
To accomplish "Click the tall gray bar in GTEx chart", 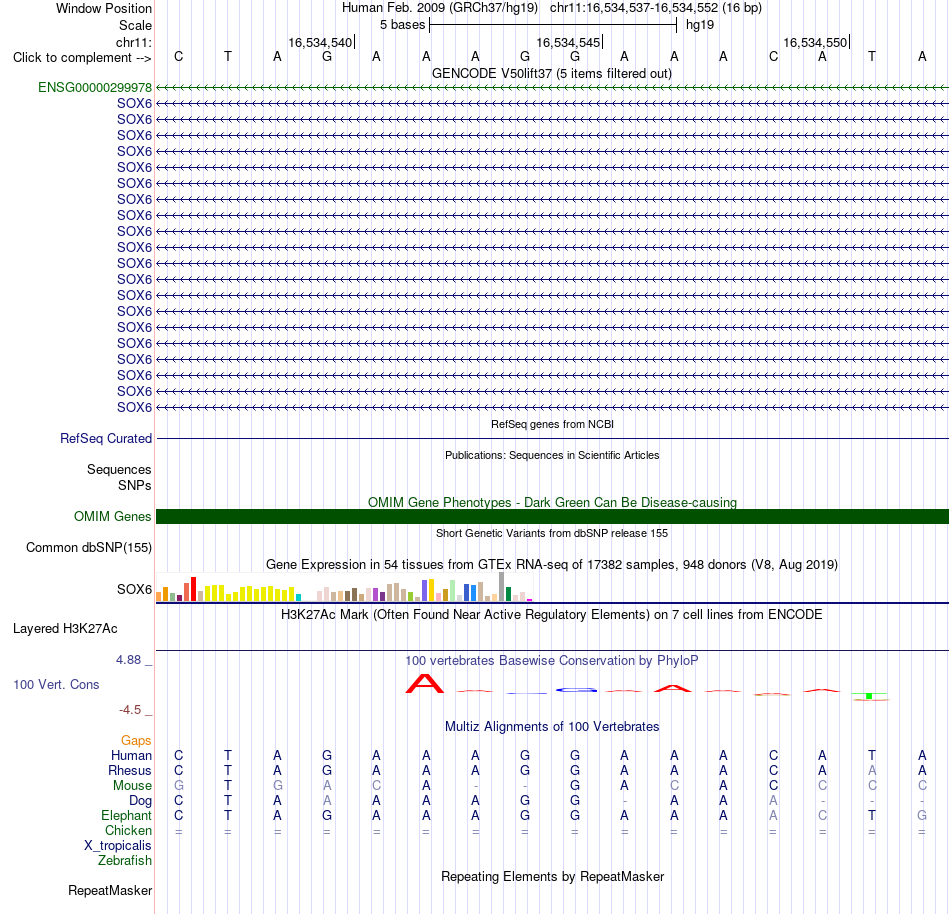I will [x=502, y=586].
